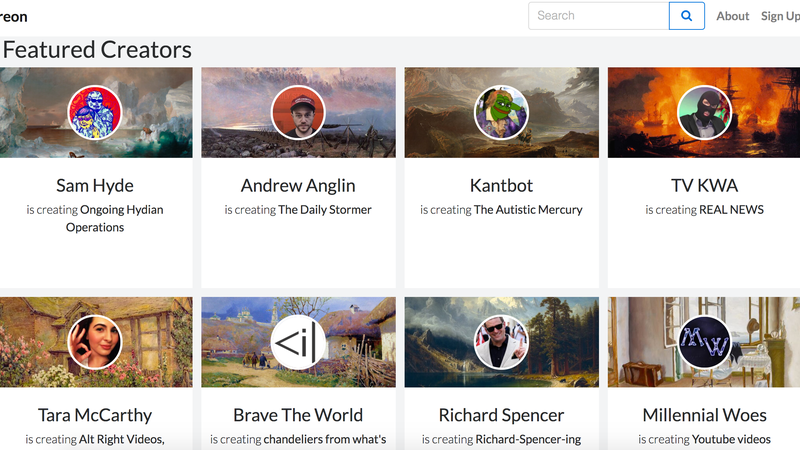Open Brave The World's logo avatar

click(x=298, y=342)
